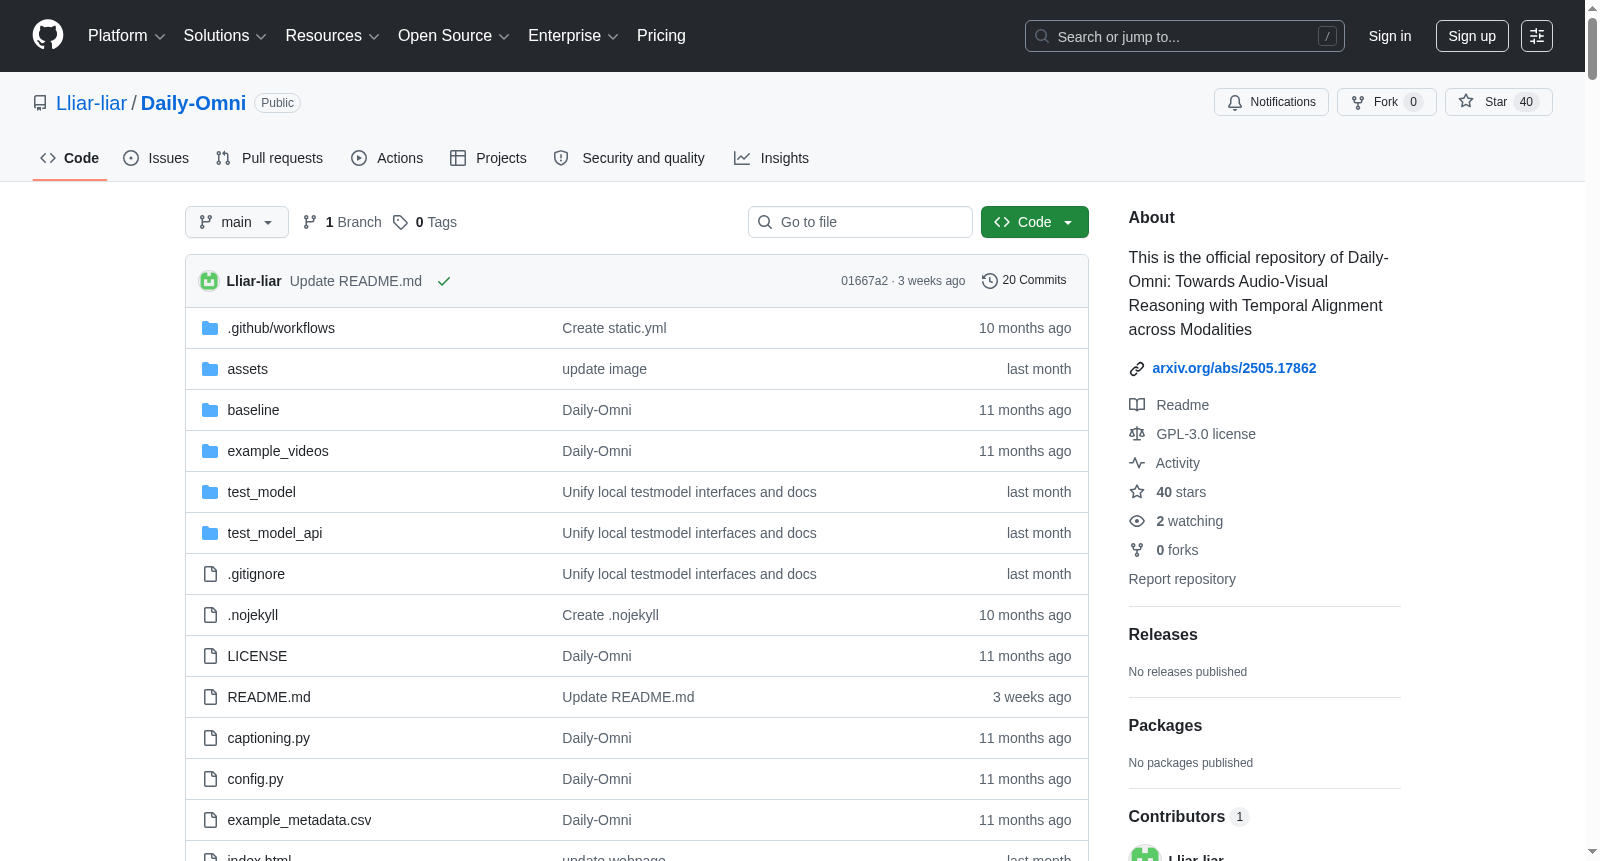The height and width of the screenshot is (861, 1600).
Task: Open the 20 Commits history link
Action: click(x=1025, y=281)
